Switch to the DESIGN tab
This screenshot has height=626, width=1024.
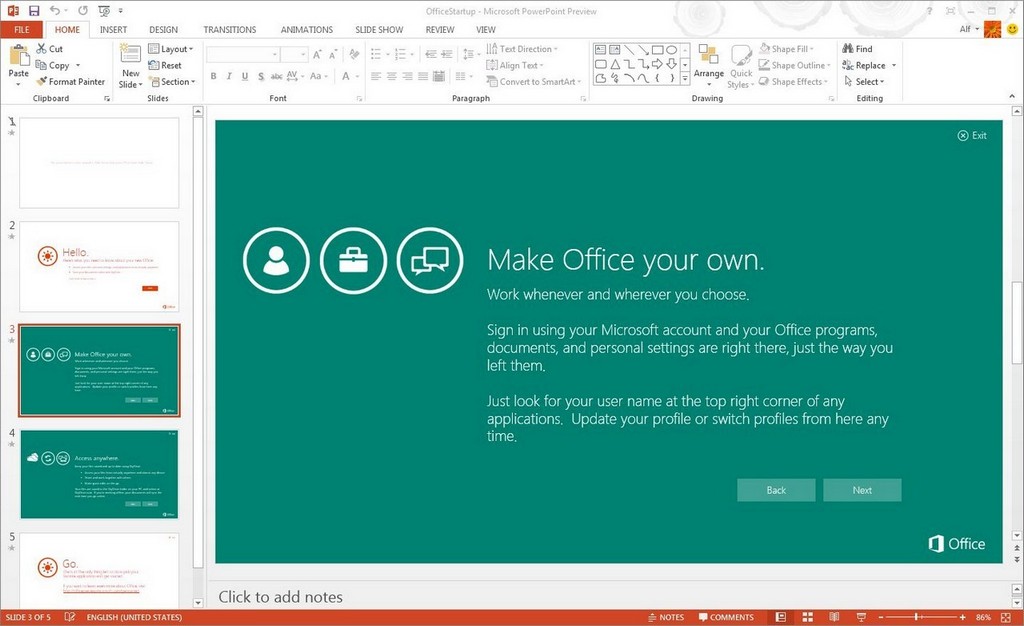(x=163, y=29)
